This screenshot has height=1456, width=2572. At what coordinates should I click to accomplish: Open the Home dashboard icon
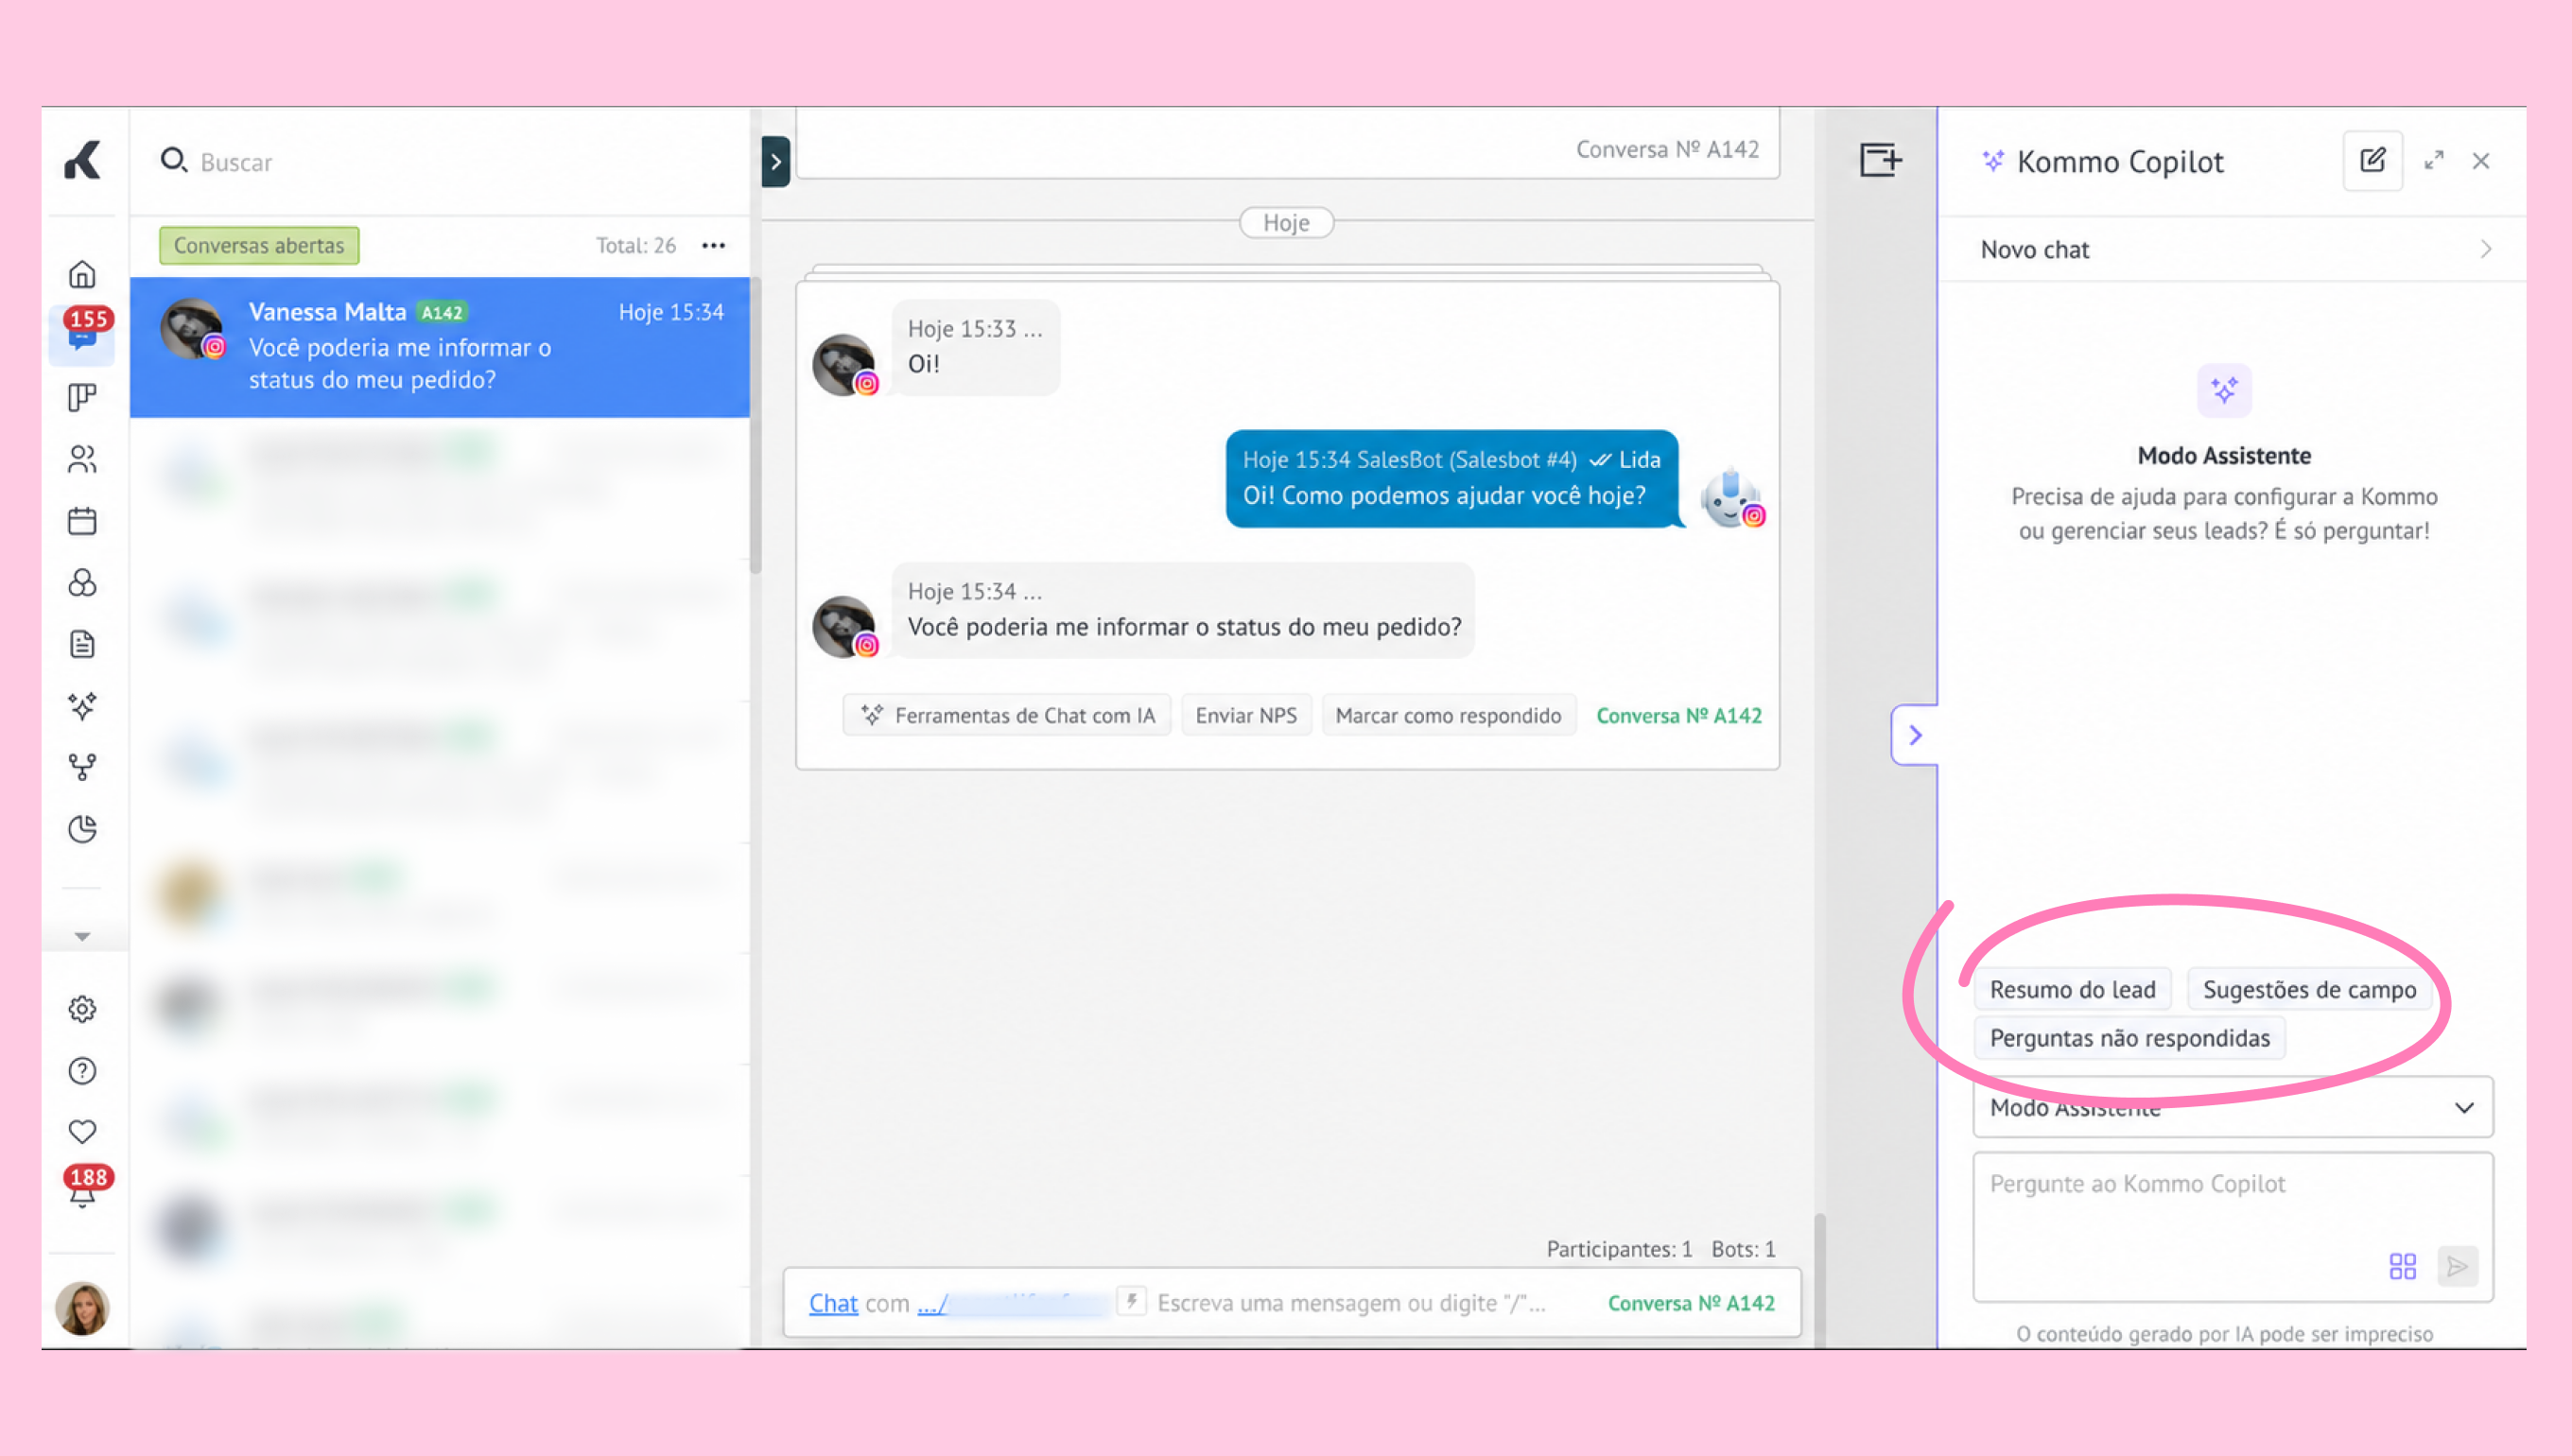[82, 274]
